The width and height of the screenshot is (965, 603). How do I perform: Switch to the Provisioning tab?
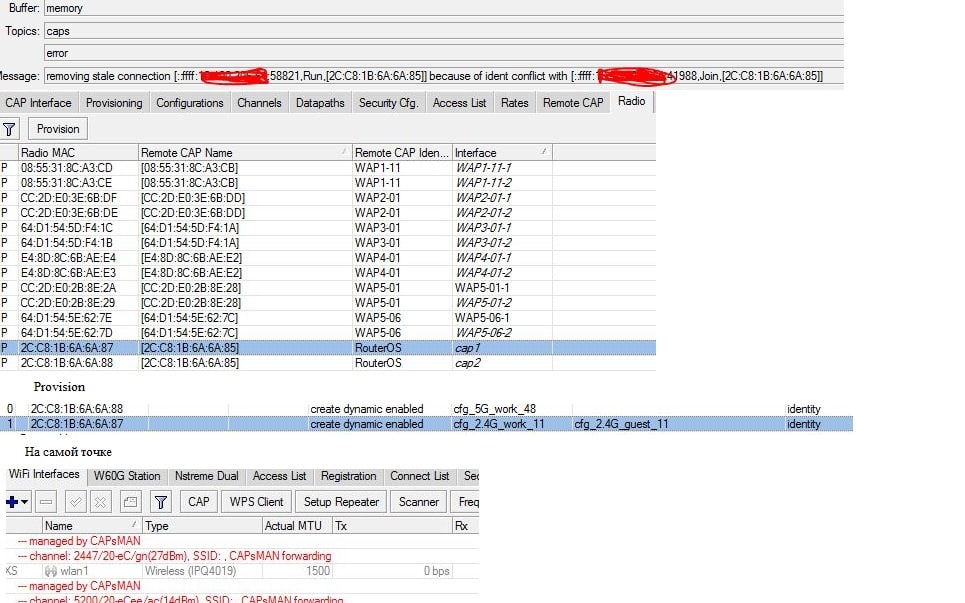pos(114,103)
